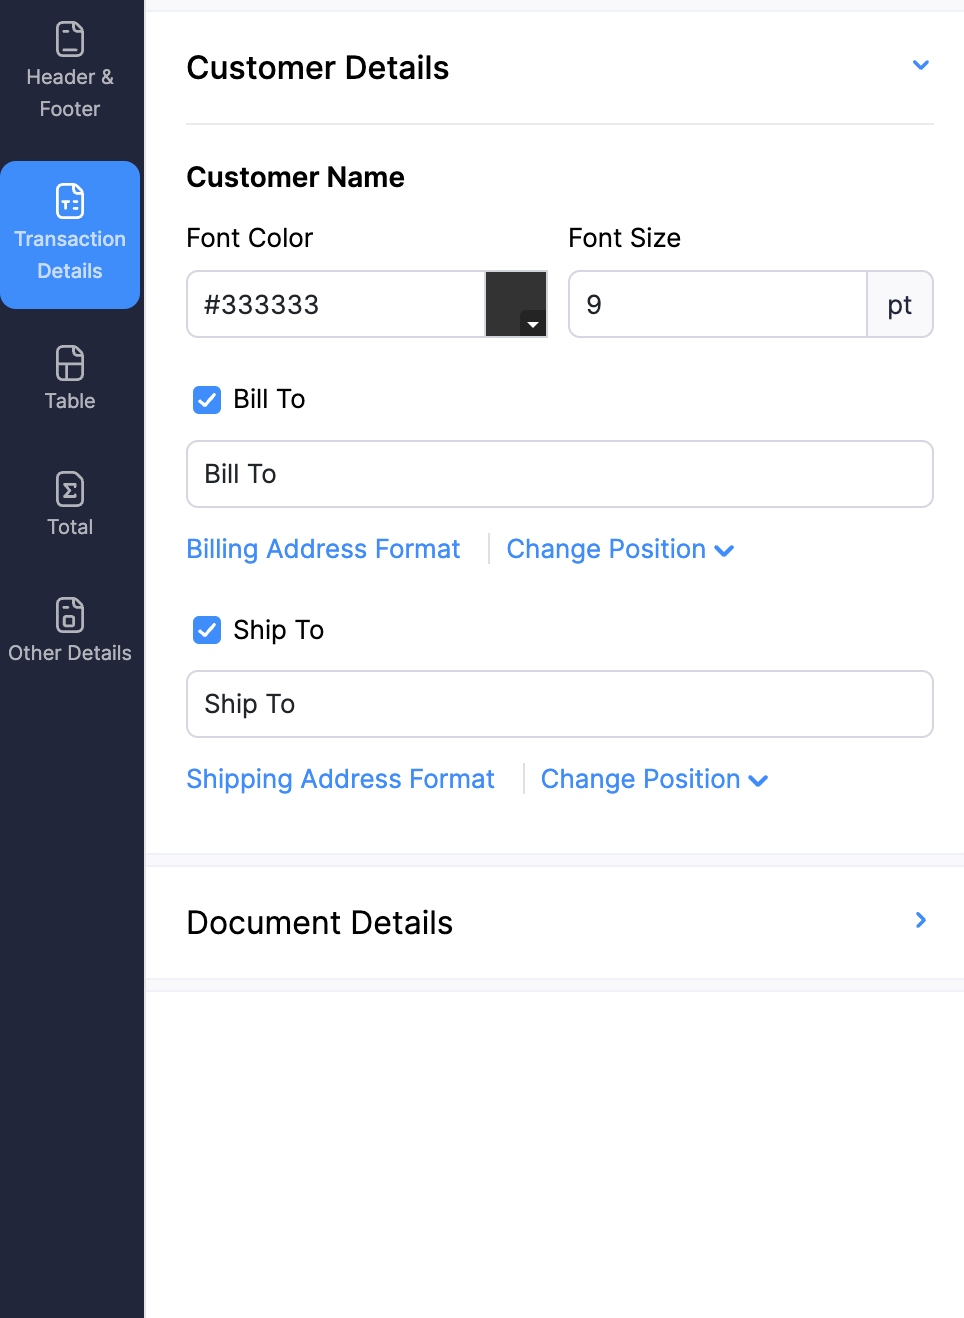Click the Bill To label text box
Screen dimensions: 964x1318
pos(559,474)
